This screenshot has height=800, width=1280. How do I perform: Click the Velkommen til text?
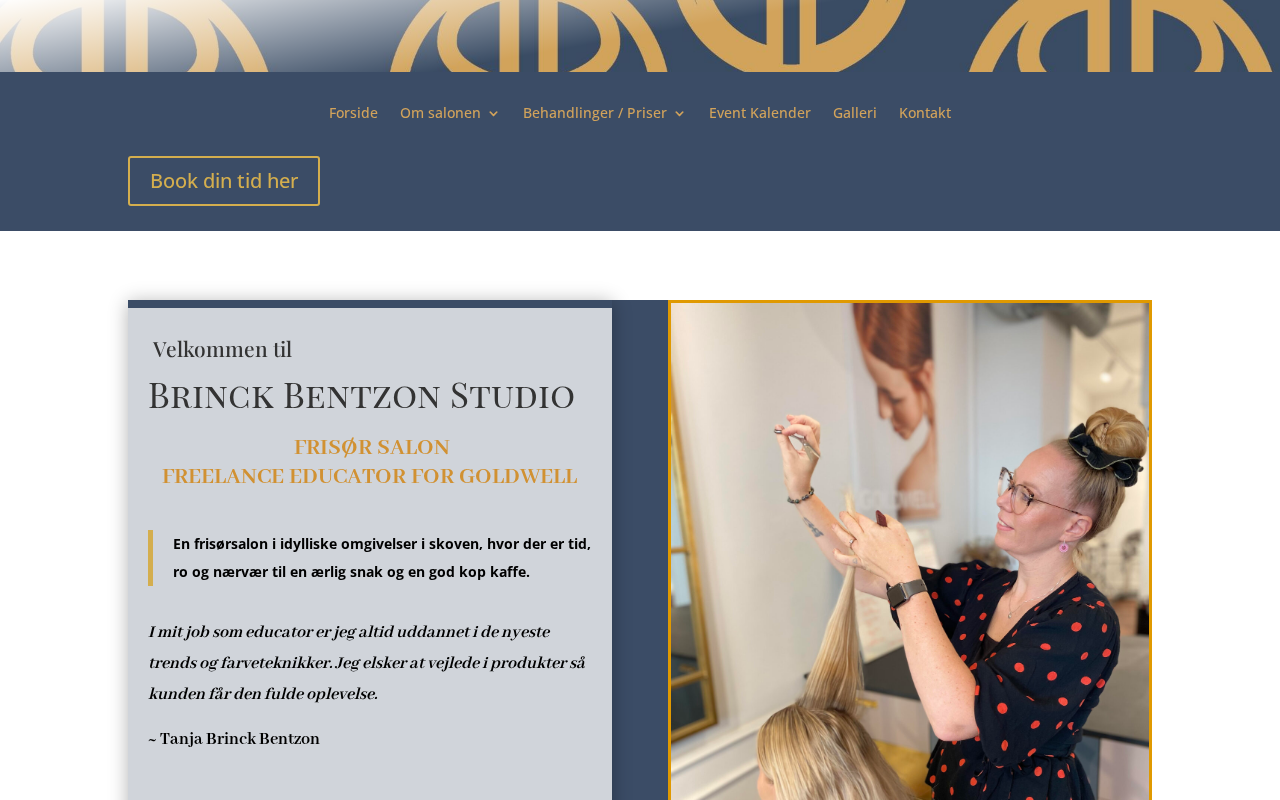click(222, 349)
